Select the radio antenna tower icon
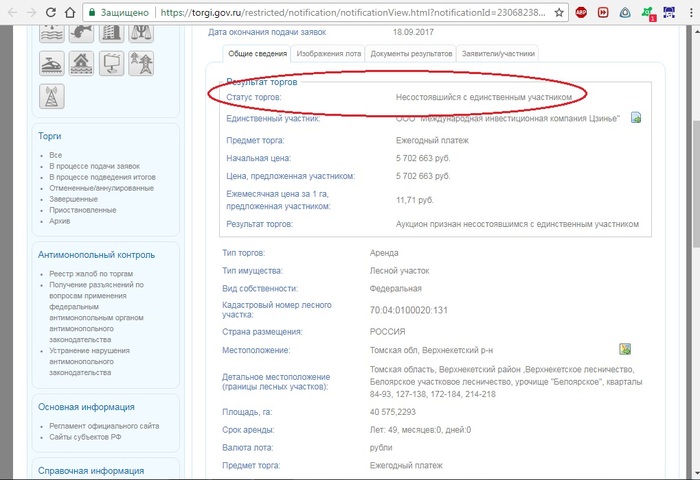700x480 pixels. click(x=52, y=95)
